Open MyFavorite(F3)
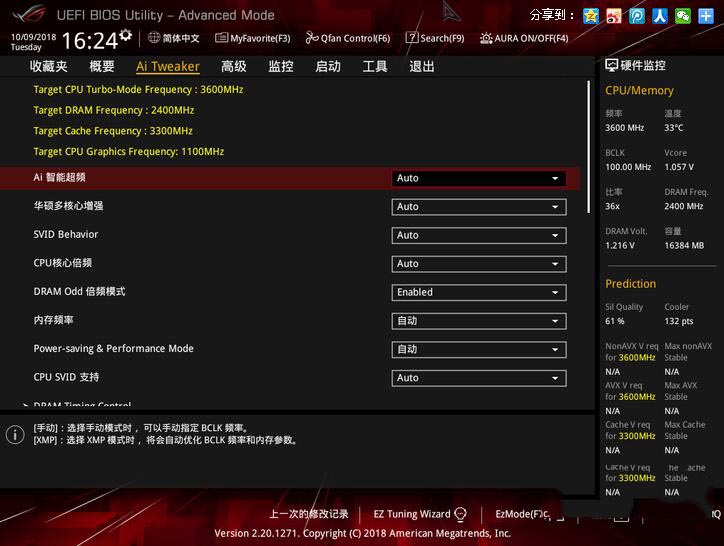Viewport: 724px width, 546px height. click(x=253, y=38)
